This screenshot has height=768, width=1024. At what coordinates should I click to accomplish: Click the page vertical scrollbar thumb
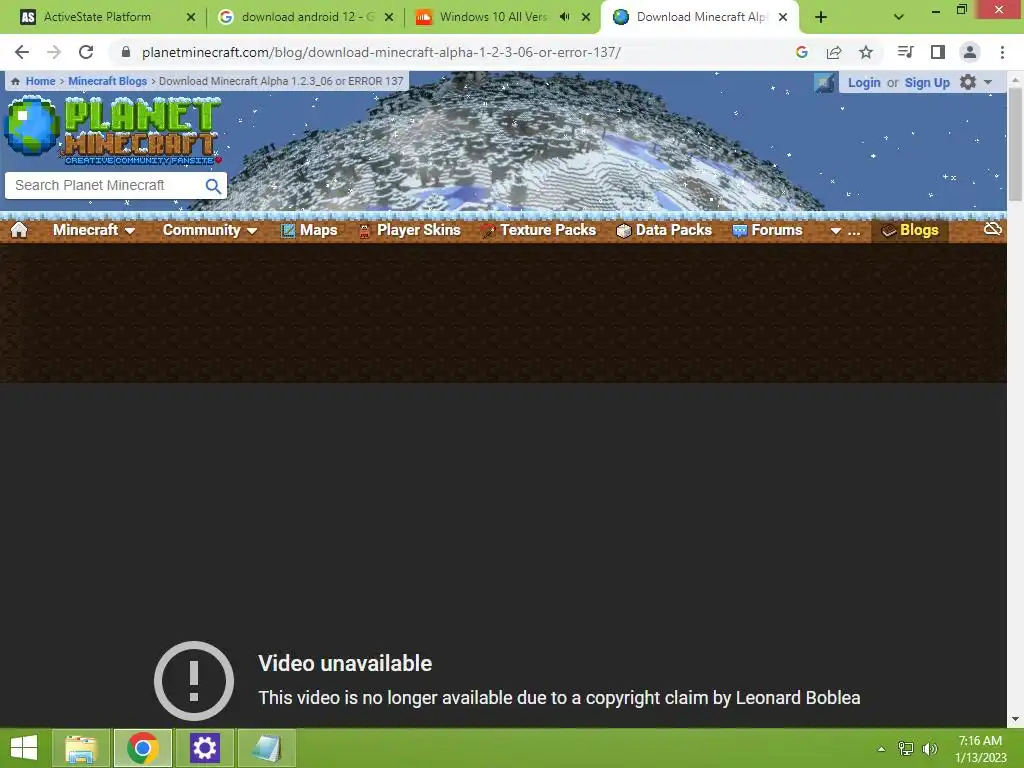[x=1015, y=144]
